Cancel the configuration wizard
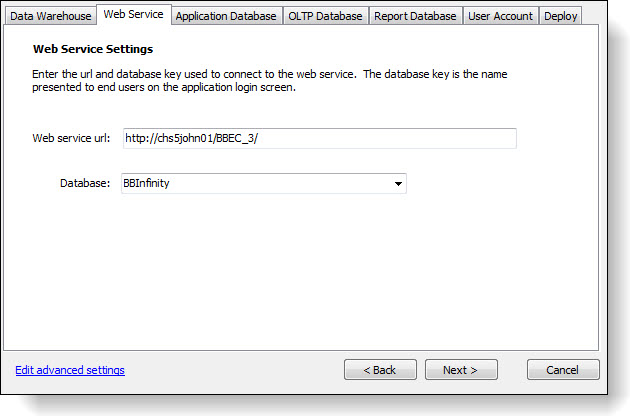This screenshot has height=416, width=630. click(563, 370)
